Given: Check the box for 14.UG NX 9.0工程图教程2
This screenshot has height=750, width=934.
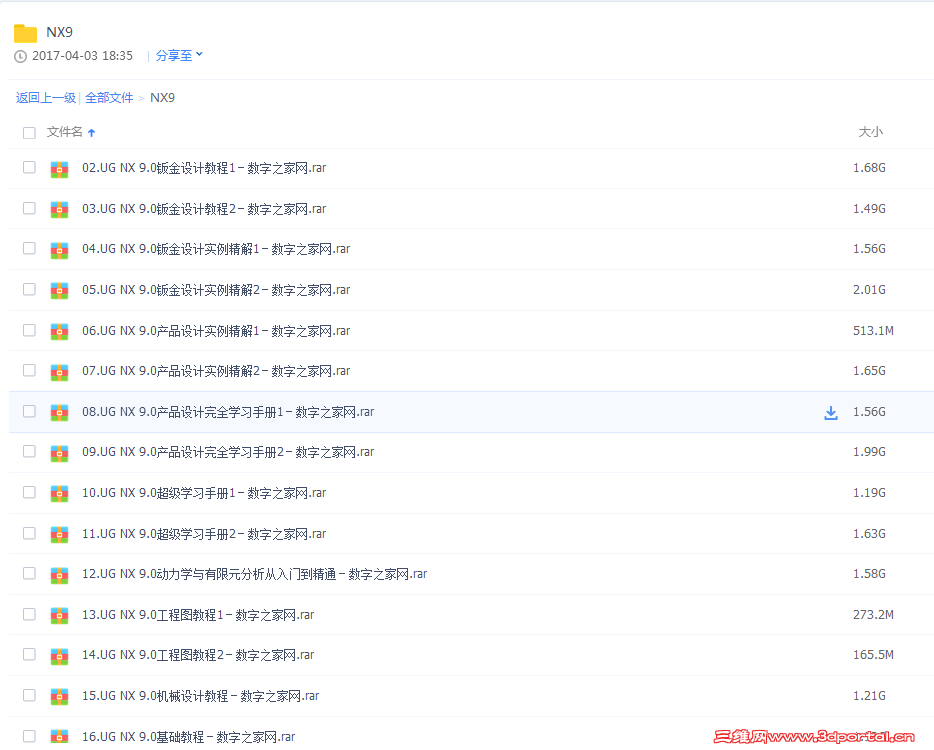Looking at the screenshot, I should [29, 655].
